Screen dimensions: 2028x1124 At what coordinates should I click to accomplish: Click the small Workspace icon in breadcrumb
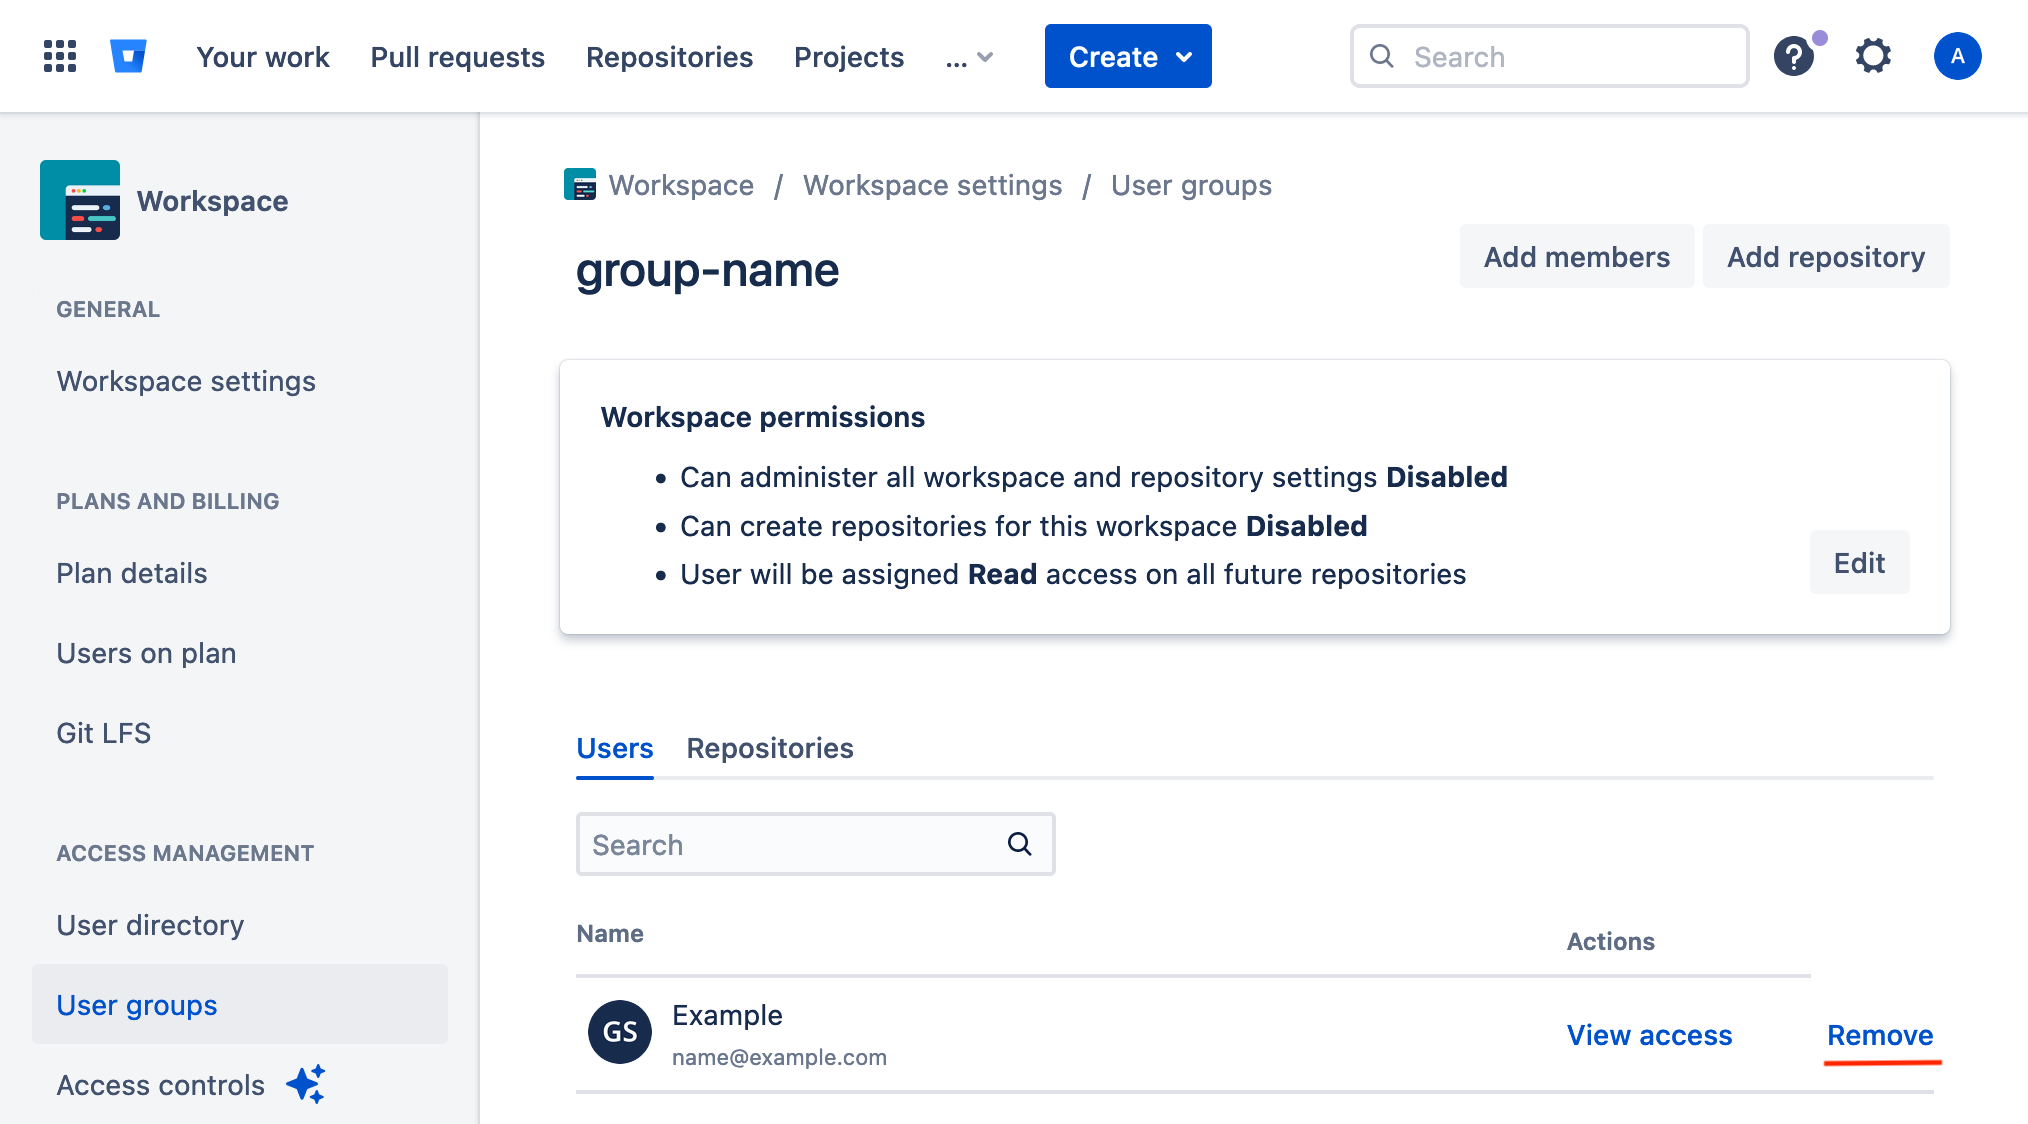(x=580, y=185)
